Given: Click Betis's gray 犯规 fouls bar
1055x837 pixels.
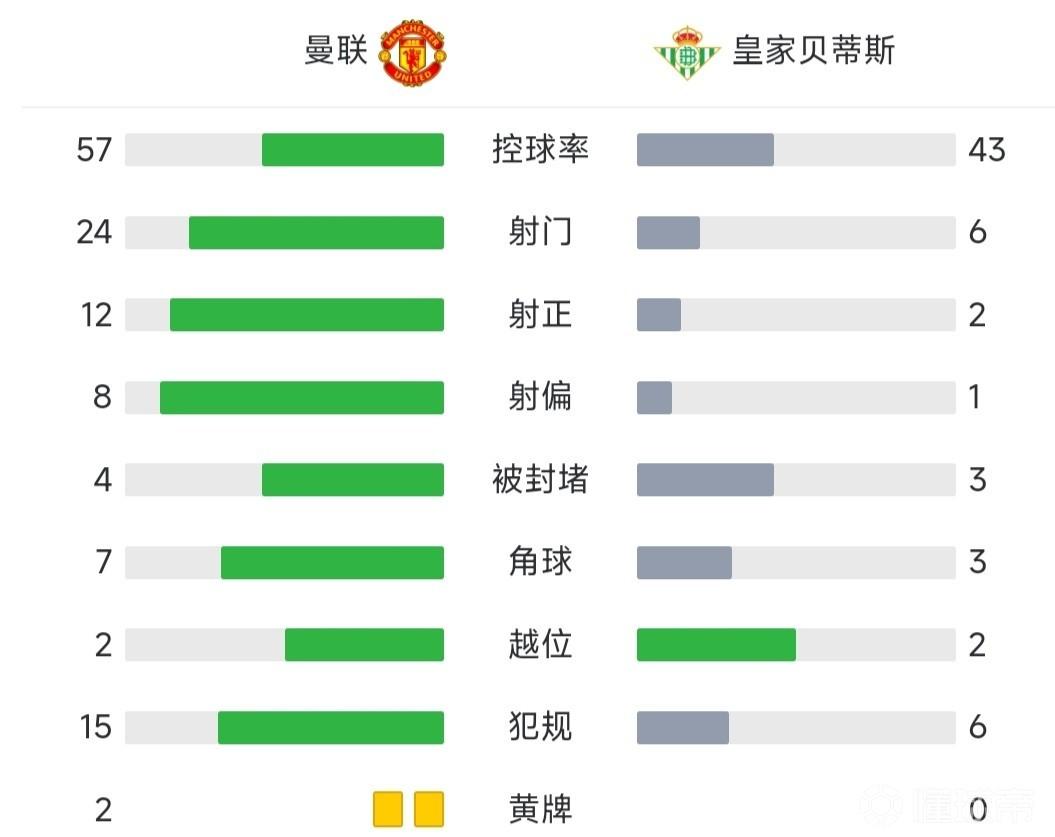Looking at the screenshot, I should click(x=682, y=727).
